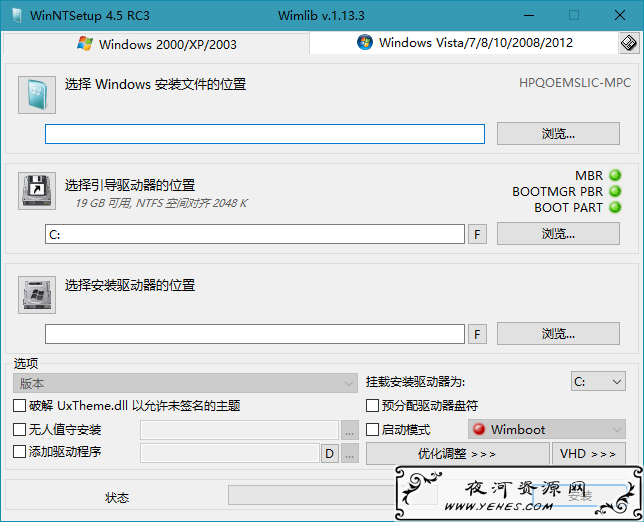
Task: Click the 19 GB free NTFS info text
Action: (x=161, y=203)
